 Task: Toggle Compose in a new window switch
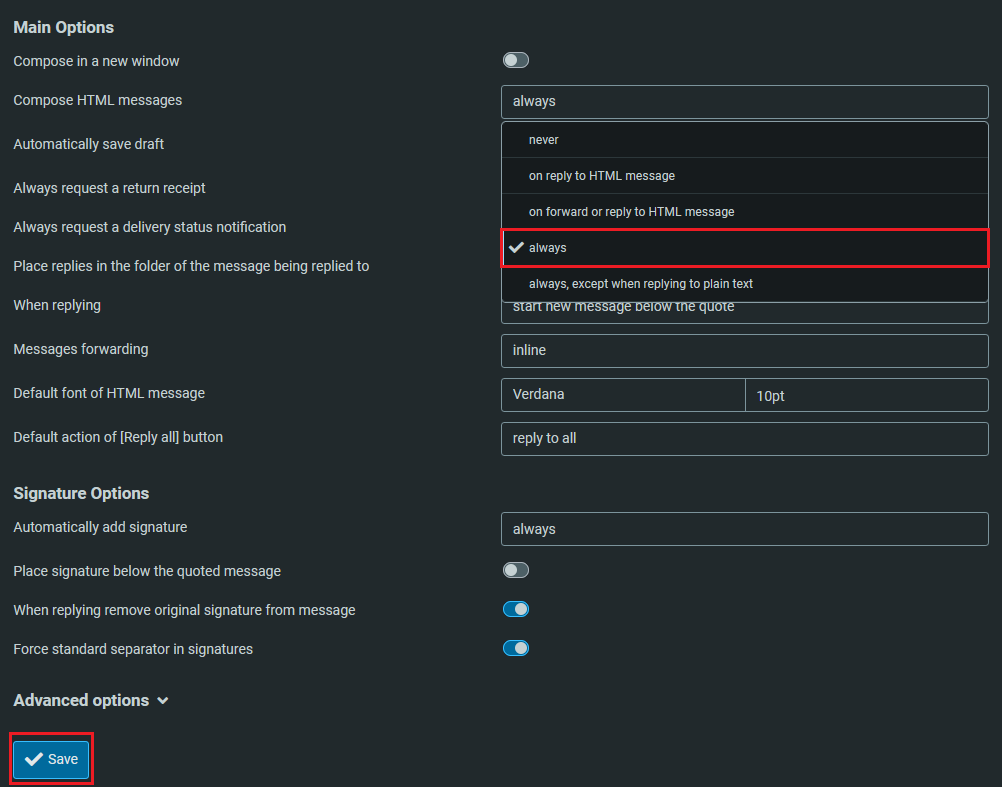tap(515, 61)
